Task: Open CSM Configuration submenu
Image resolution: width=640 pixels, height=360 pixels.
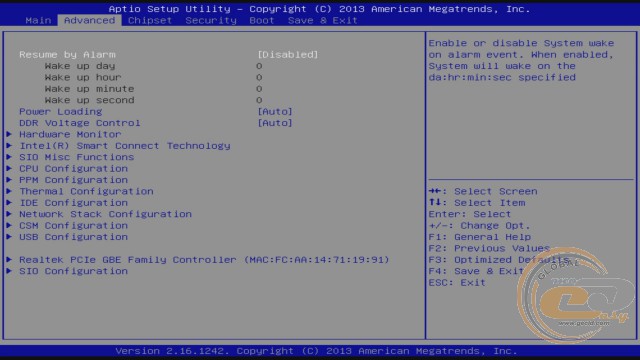Action: pos(73,226)
